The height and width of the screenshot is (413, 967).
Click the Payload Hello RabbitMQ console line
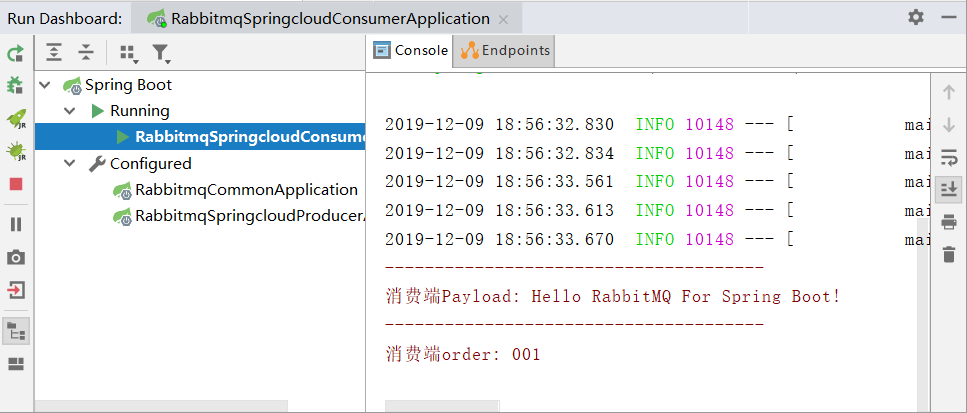[613, 296]
